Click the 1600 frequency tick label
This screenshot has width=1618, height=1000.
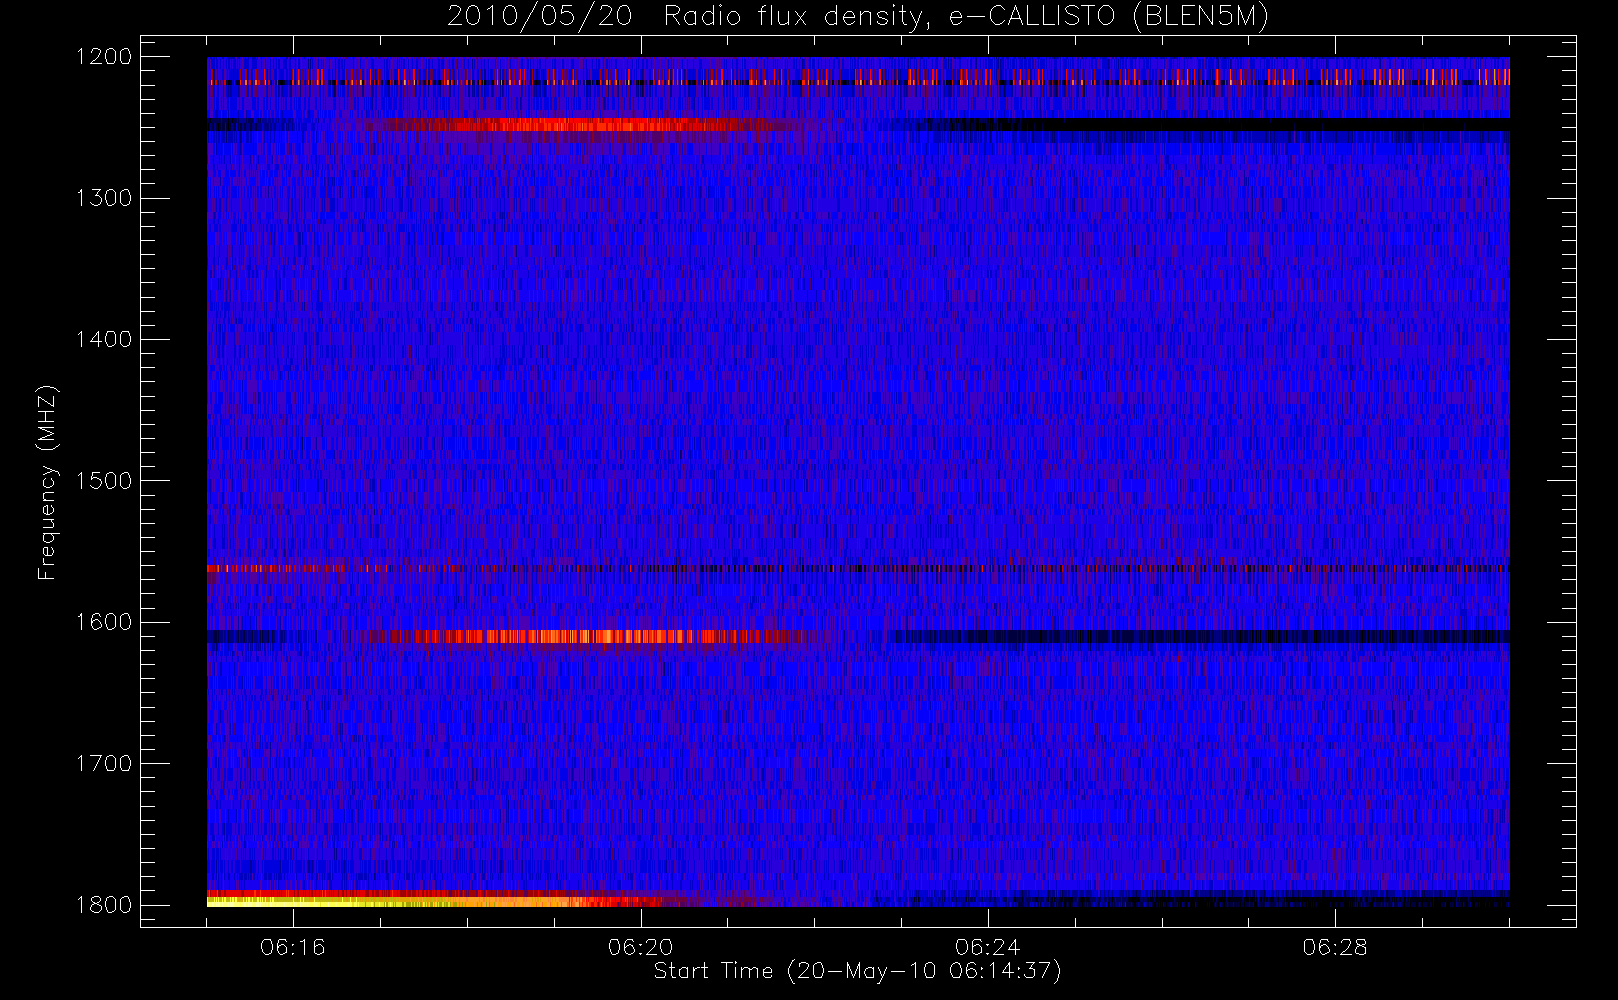point(104,622)
